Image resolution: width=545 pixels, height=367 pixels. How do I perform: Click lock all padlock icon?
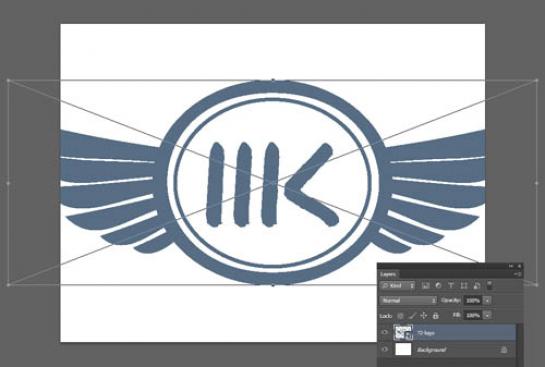436,316
